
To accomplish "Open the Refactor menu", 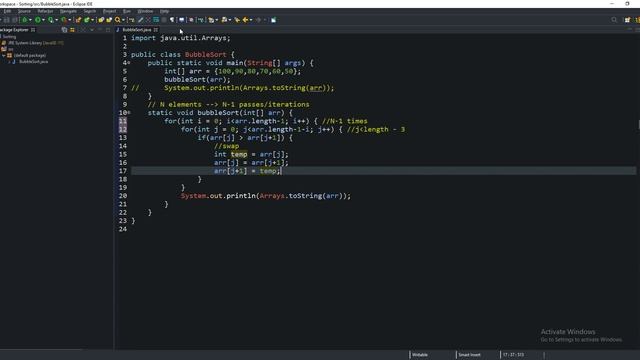I will coord(45,11).
